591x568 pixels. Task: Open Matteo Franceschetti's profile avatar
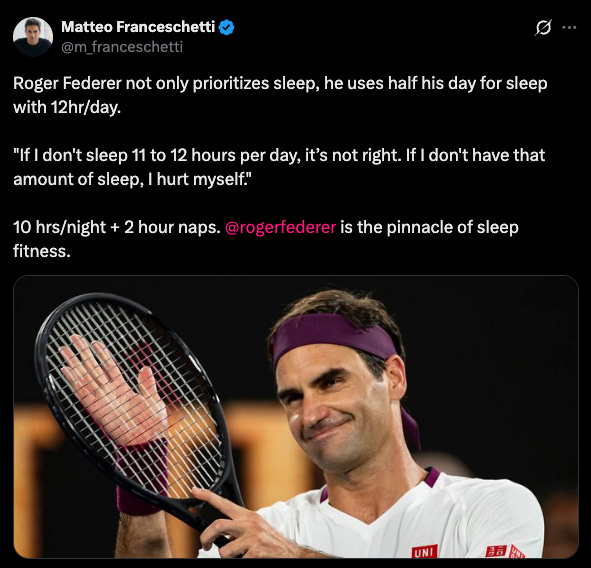pos(33,37)
